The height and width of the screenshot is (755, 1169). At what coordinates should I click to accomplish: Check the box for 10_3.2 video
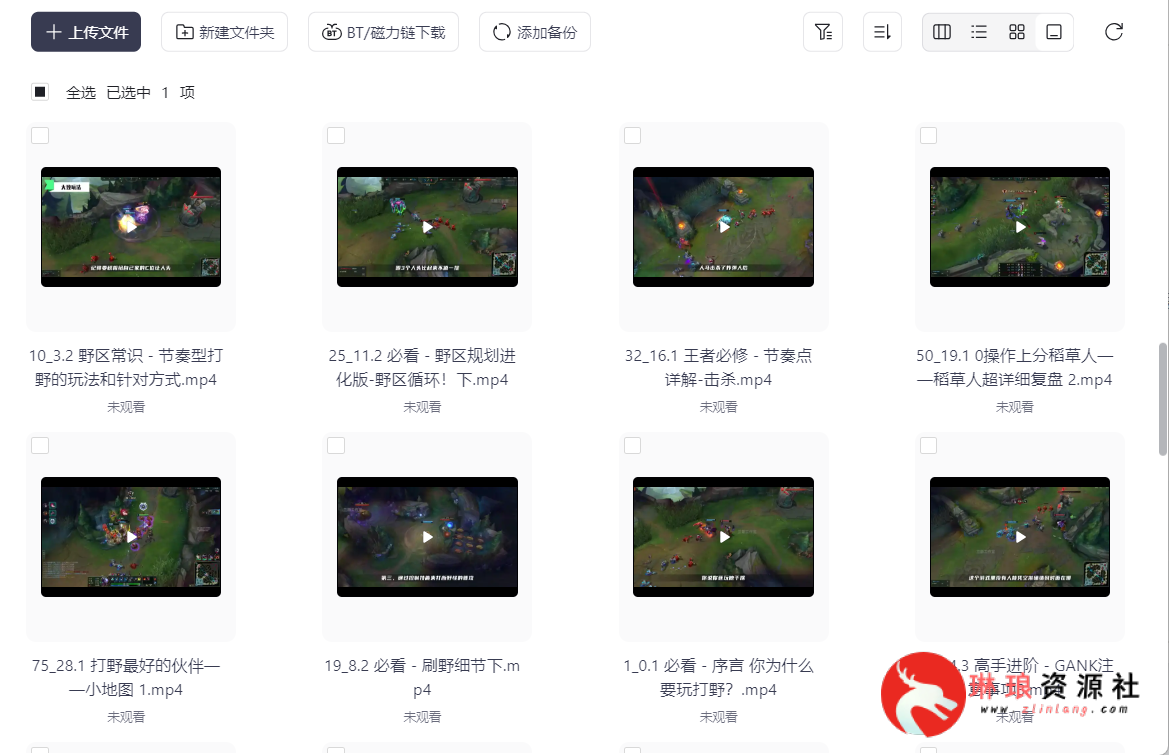pos(40,135)
